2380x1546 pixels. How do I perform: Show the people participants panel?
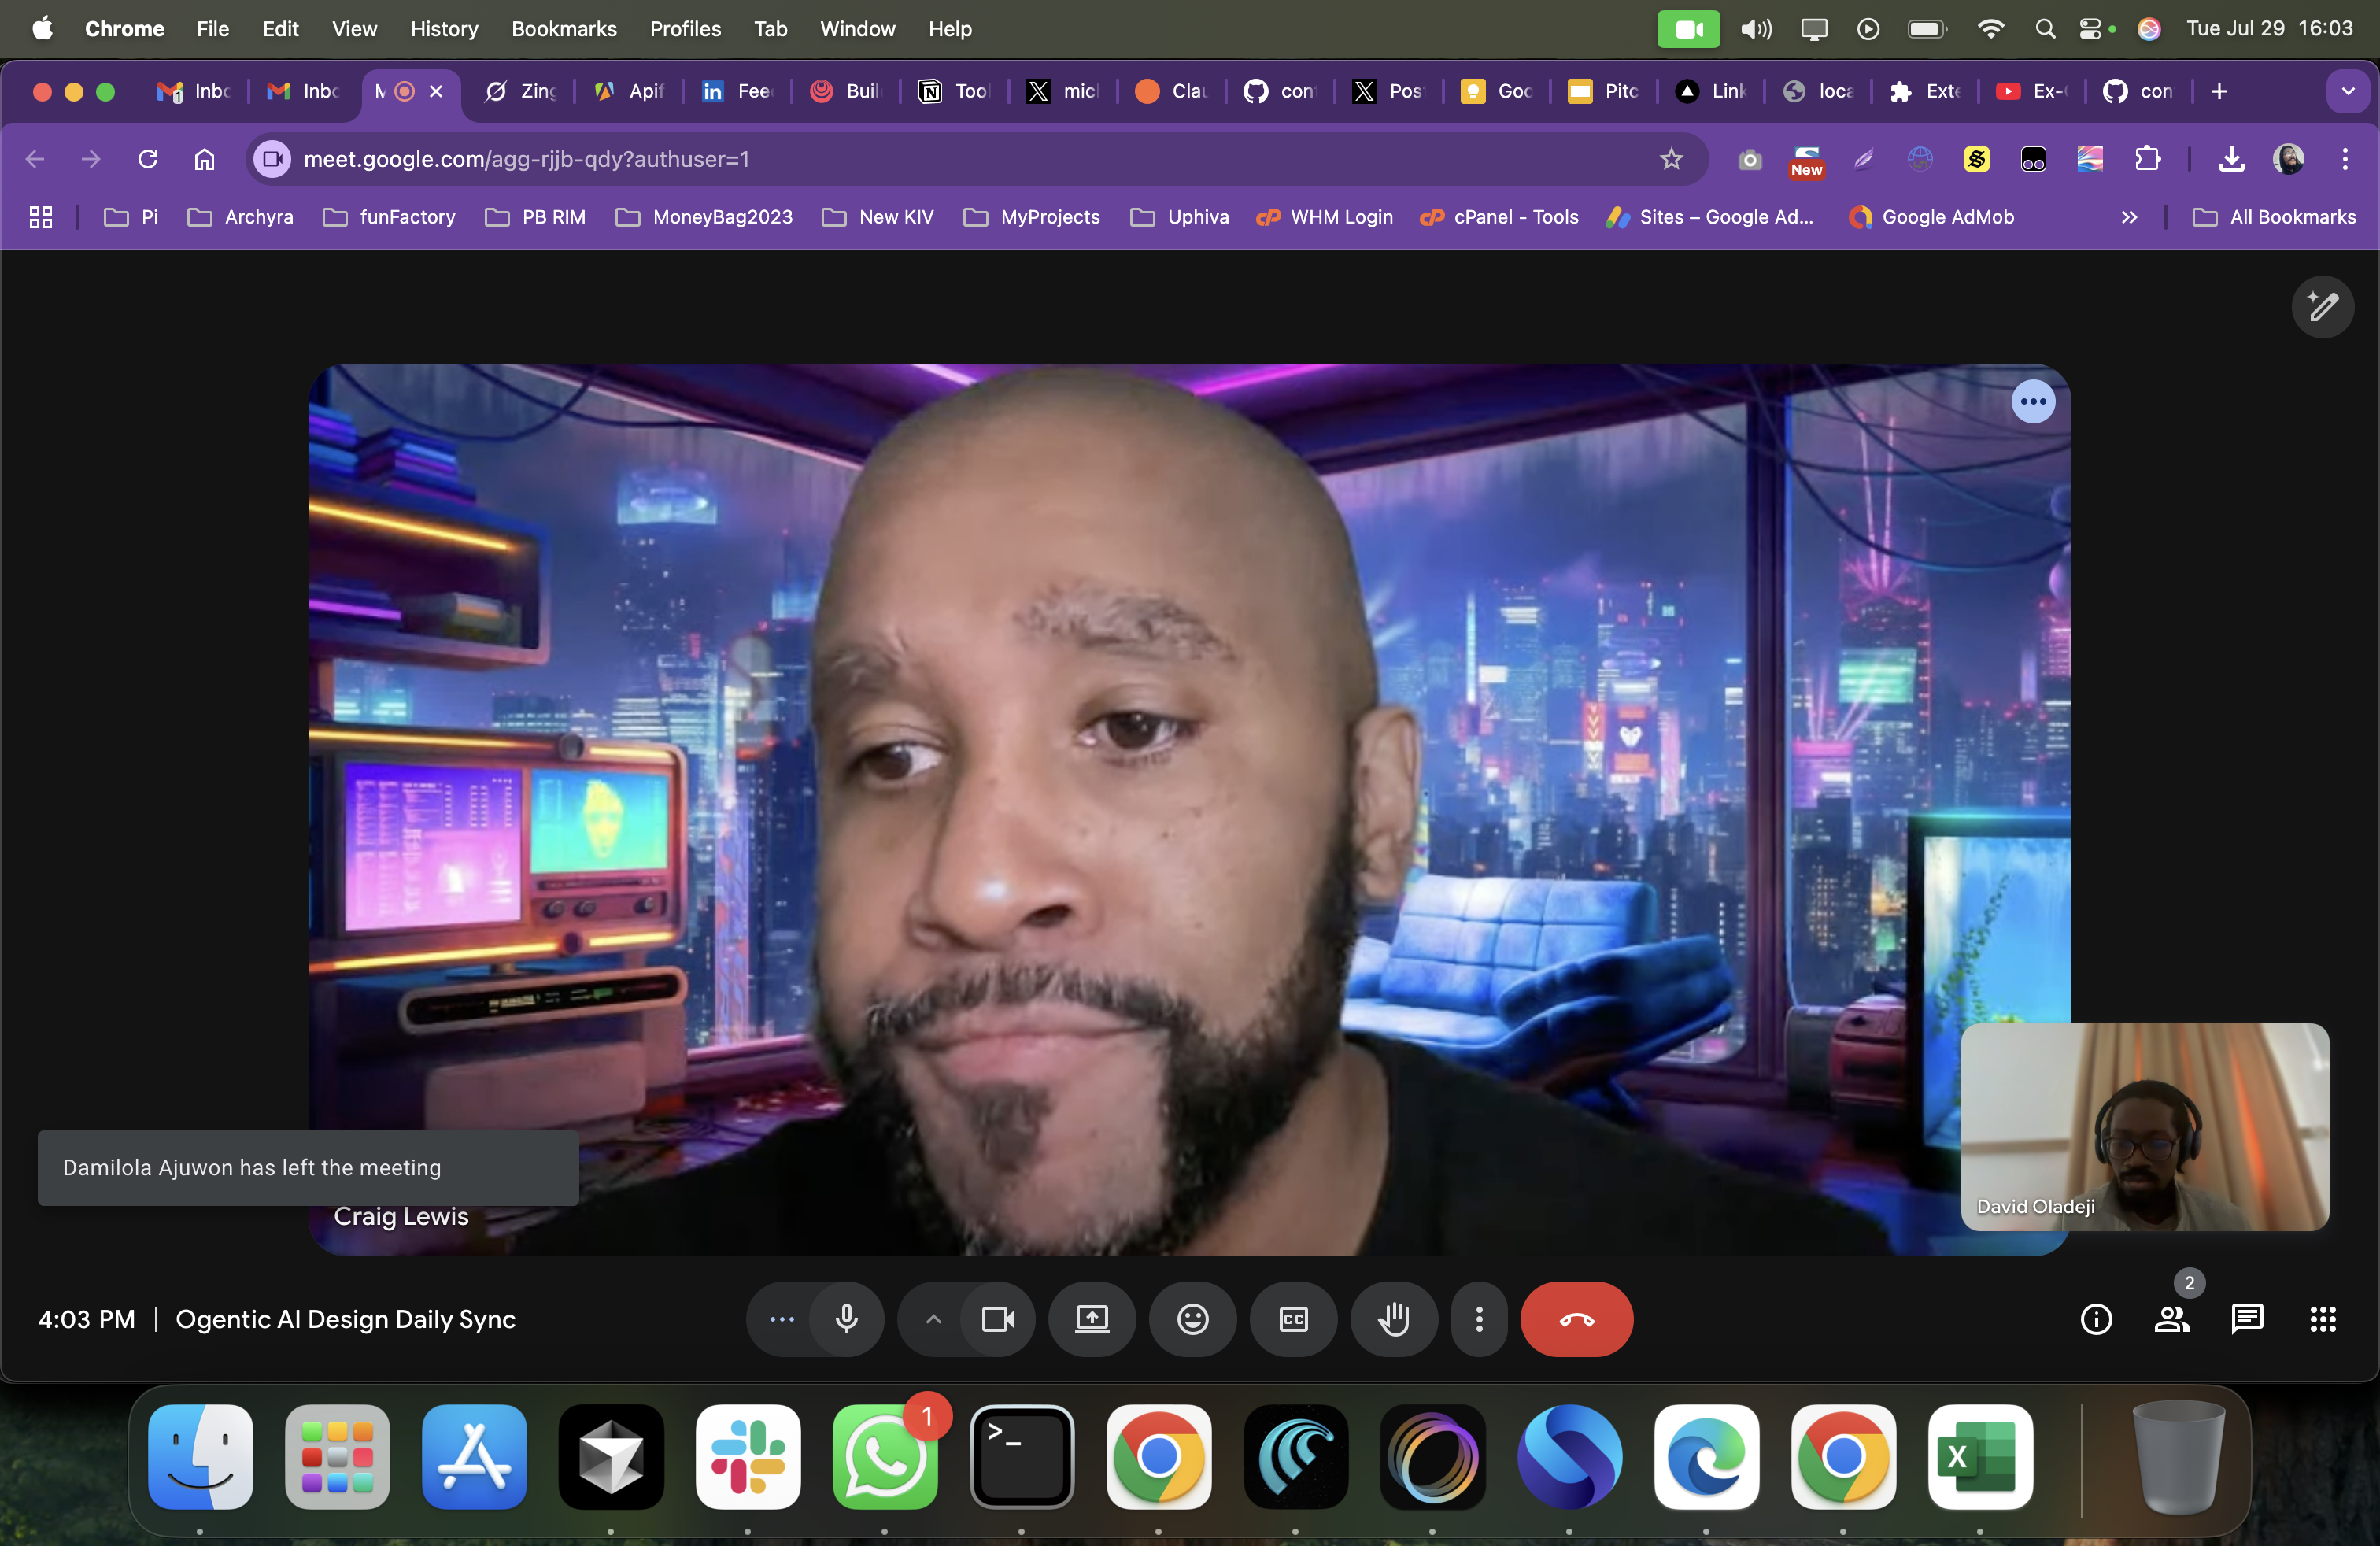(2171, 1319)
